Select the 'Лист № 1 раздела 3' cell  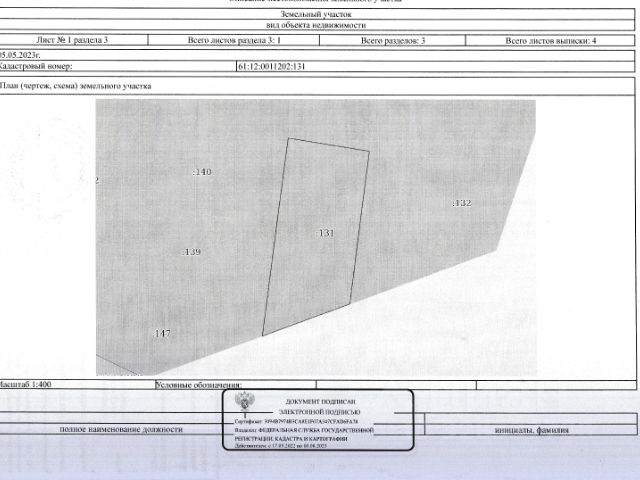point(72,40)
